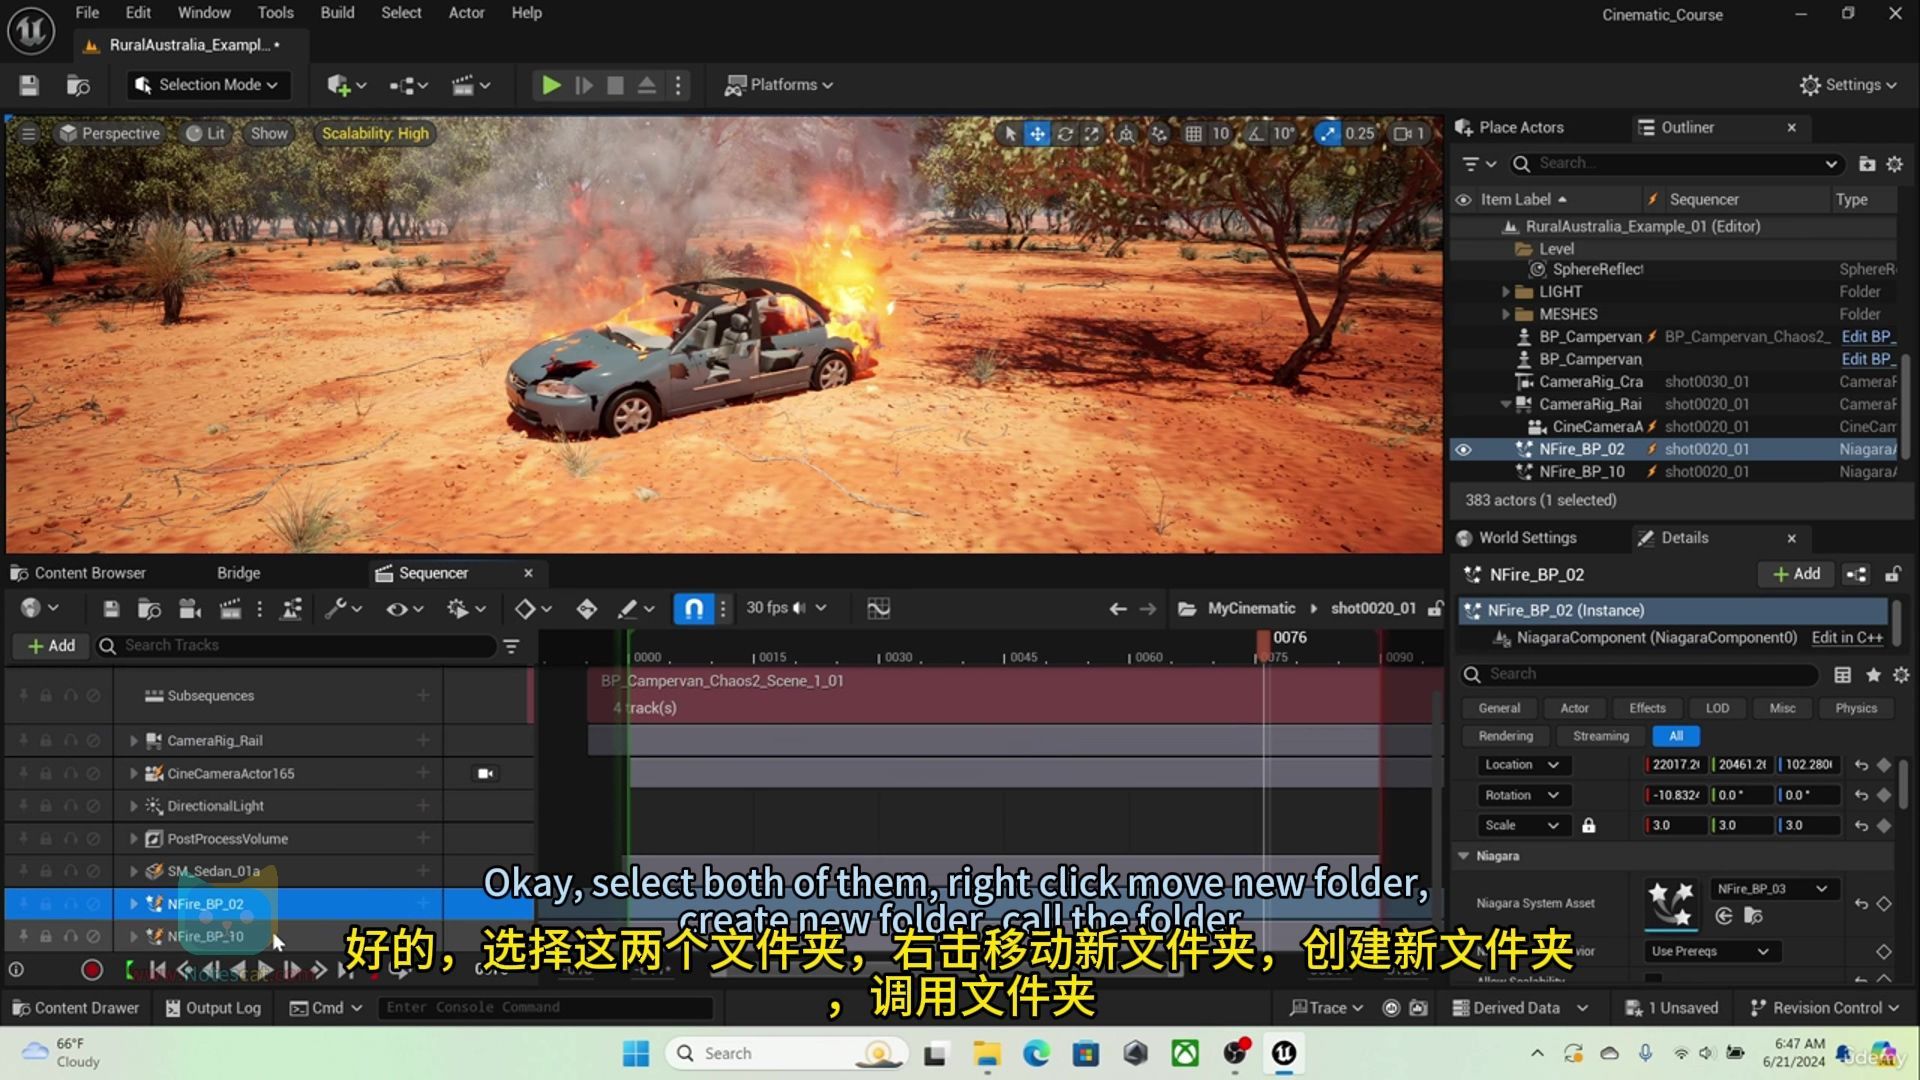Image resolution: width=1920 pixels, height=1080 pixels.
Task: Toggle grid snapping icon in the viewport
Action: click(1193, 133)
